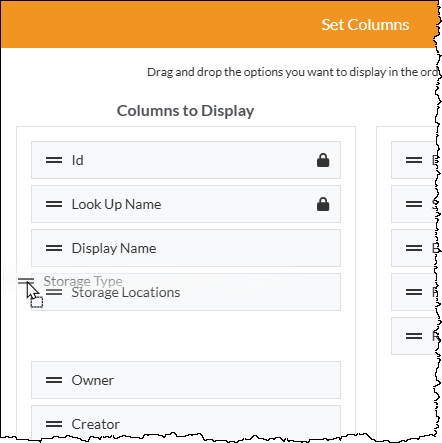
Task: Click the drag handle for Id row
Action: click(x=54, y=160)
